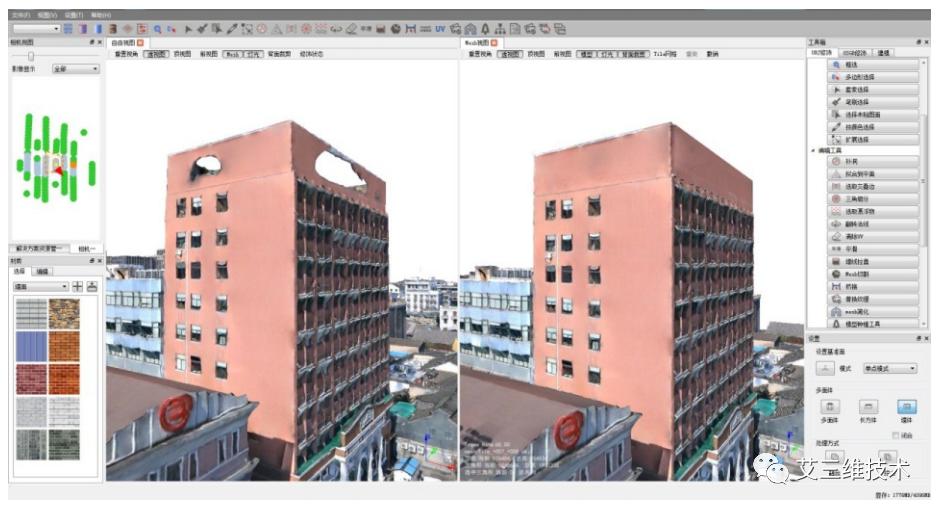The width and height of the screenshot is (941, 511).
Task: Click the eyedropper color-select toolbar icon
Action: click(232, 28)
